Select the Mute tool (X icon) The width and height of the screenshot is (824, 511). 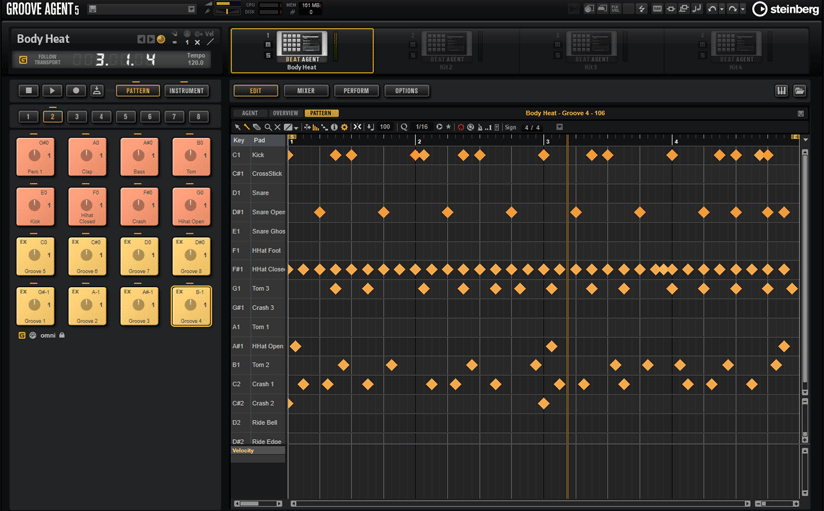click(x=277, y=127)
